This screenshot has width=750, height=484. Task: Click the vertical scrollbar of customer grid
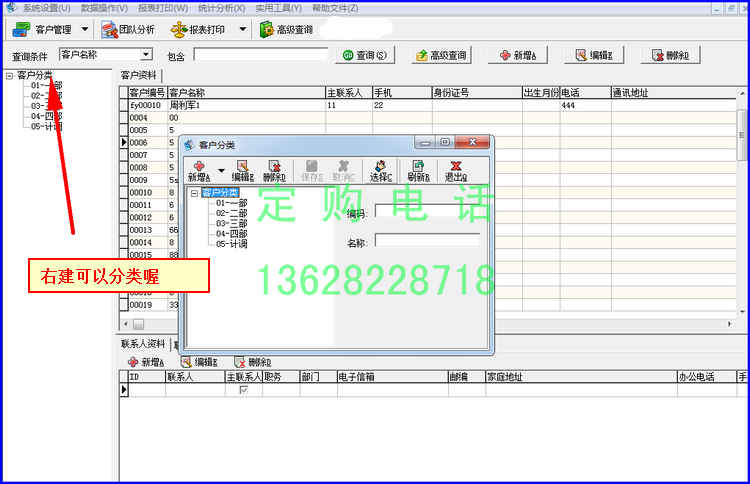[x=742, y=135]
